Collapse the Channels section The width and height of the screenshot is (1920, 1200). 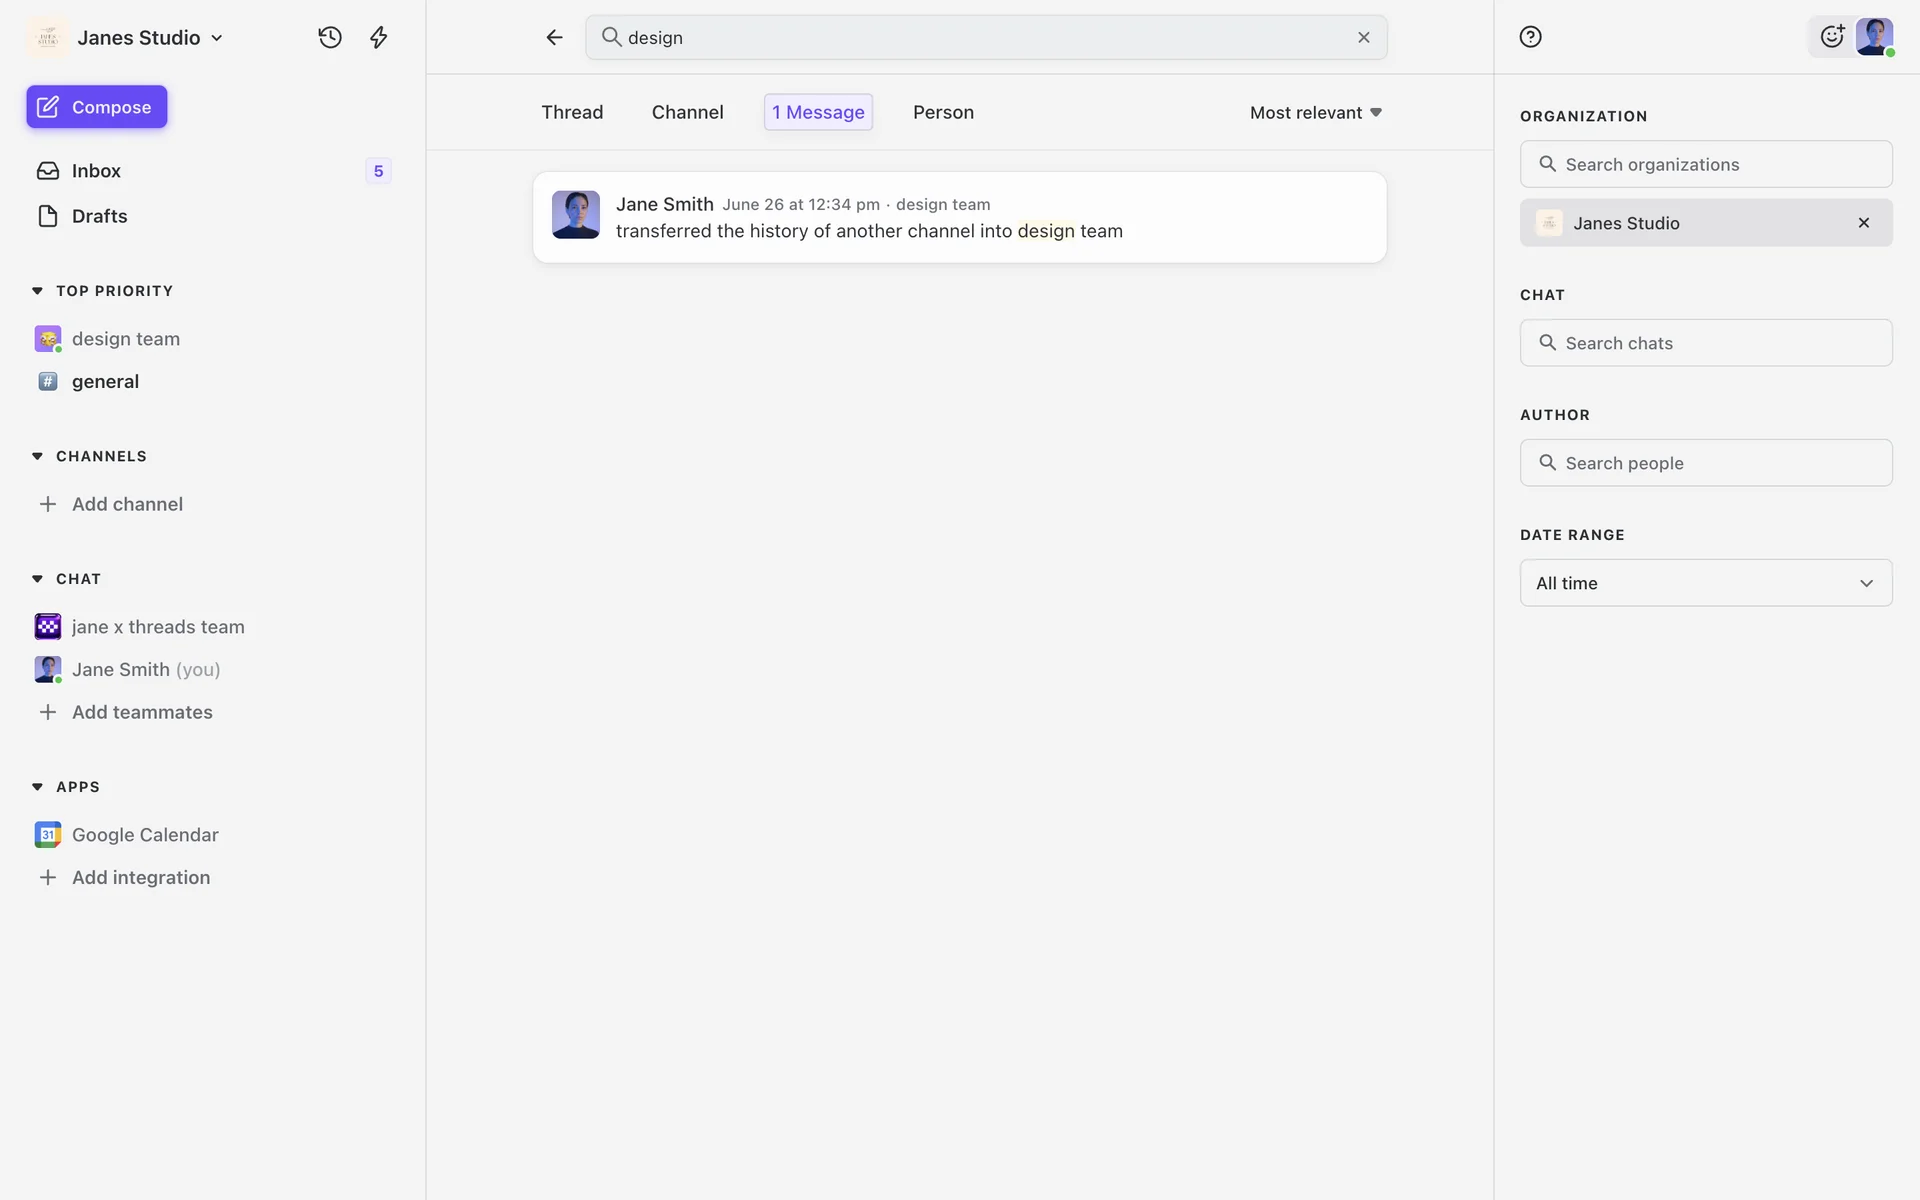(x=37, y=456)
